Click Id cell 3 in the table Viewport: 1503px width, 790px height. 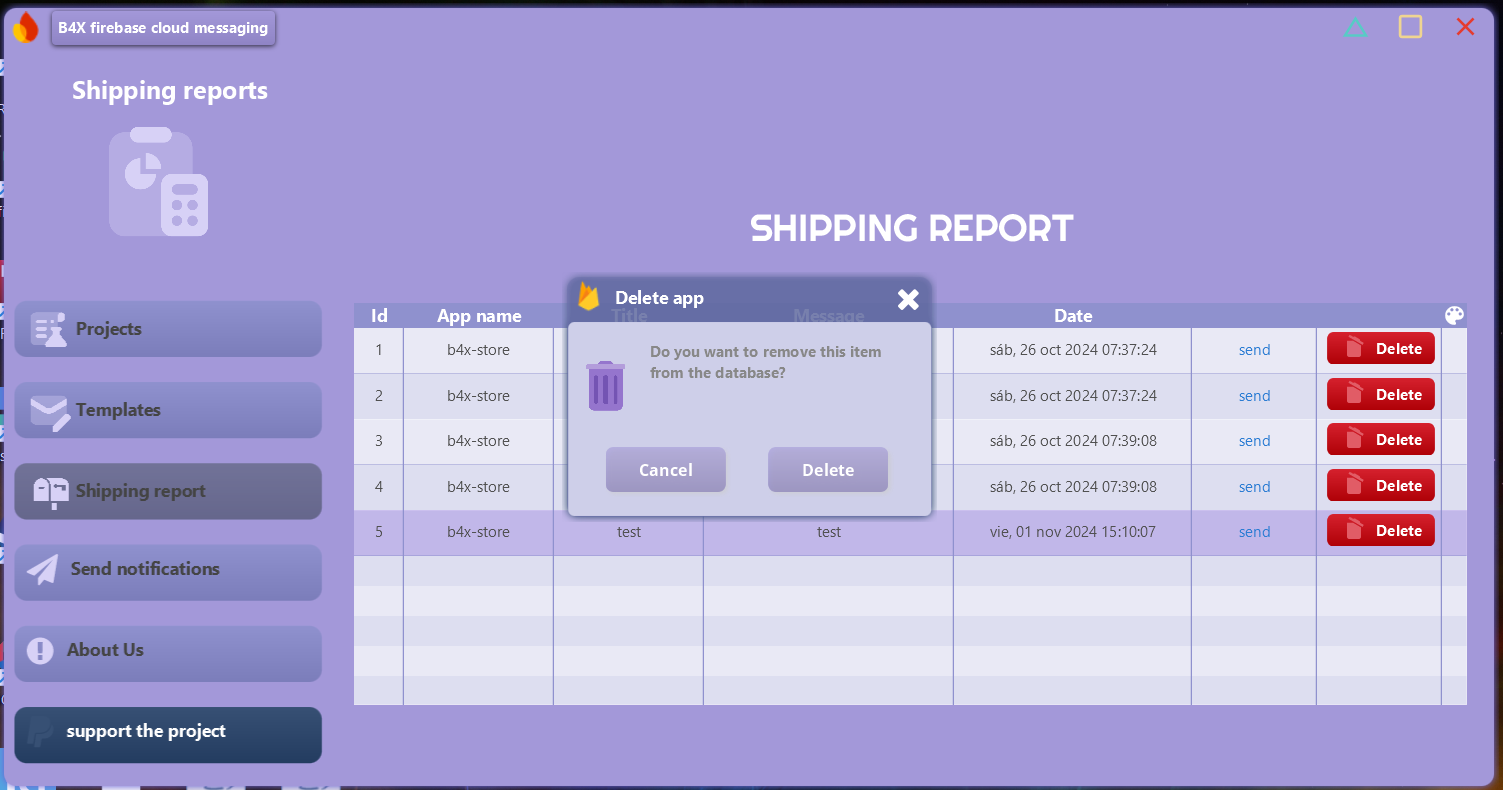click(379, 441)
